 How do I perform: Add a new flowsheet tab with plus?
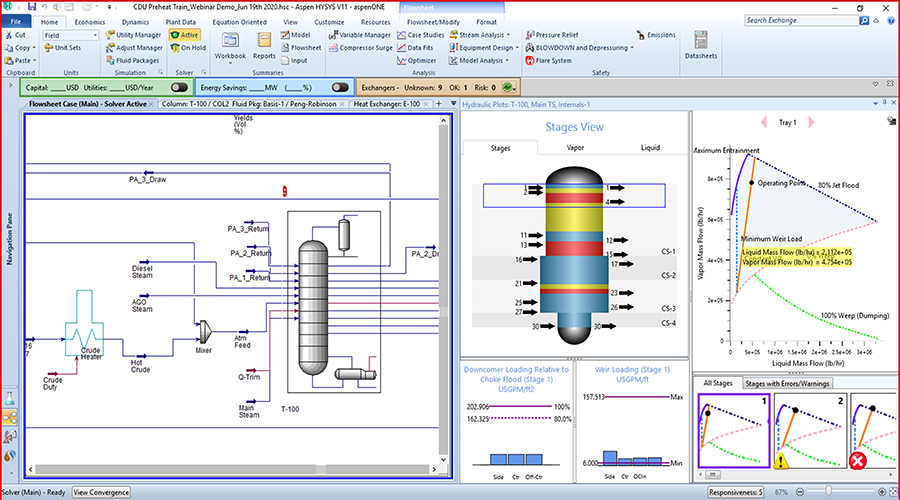[x=439, y=104]
